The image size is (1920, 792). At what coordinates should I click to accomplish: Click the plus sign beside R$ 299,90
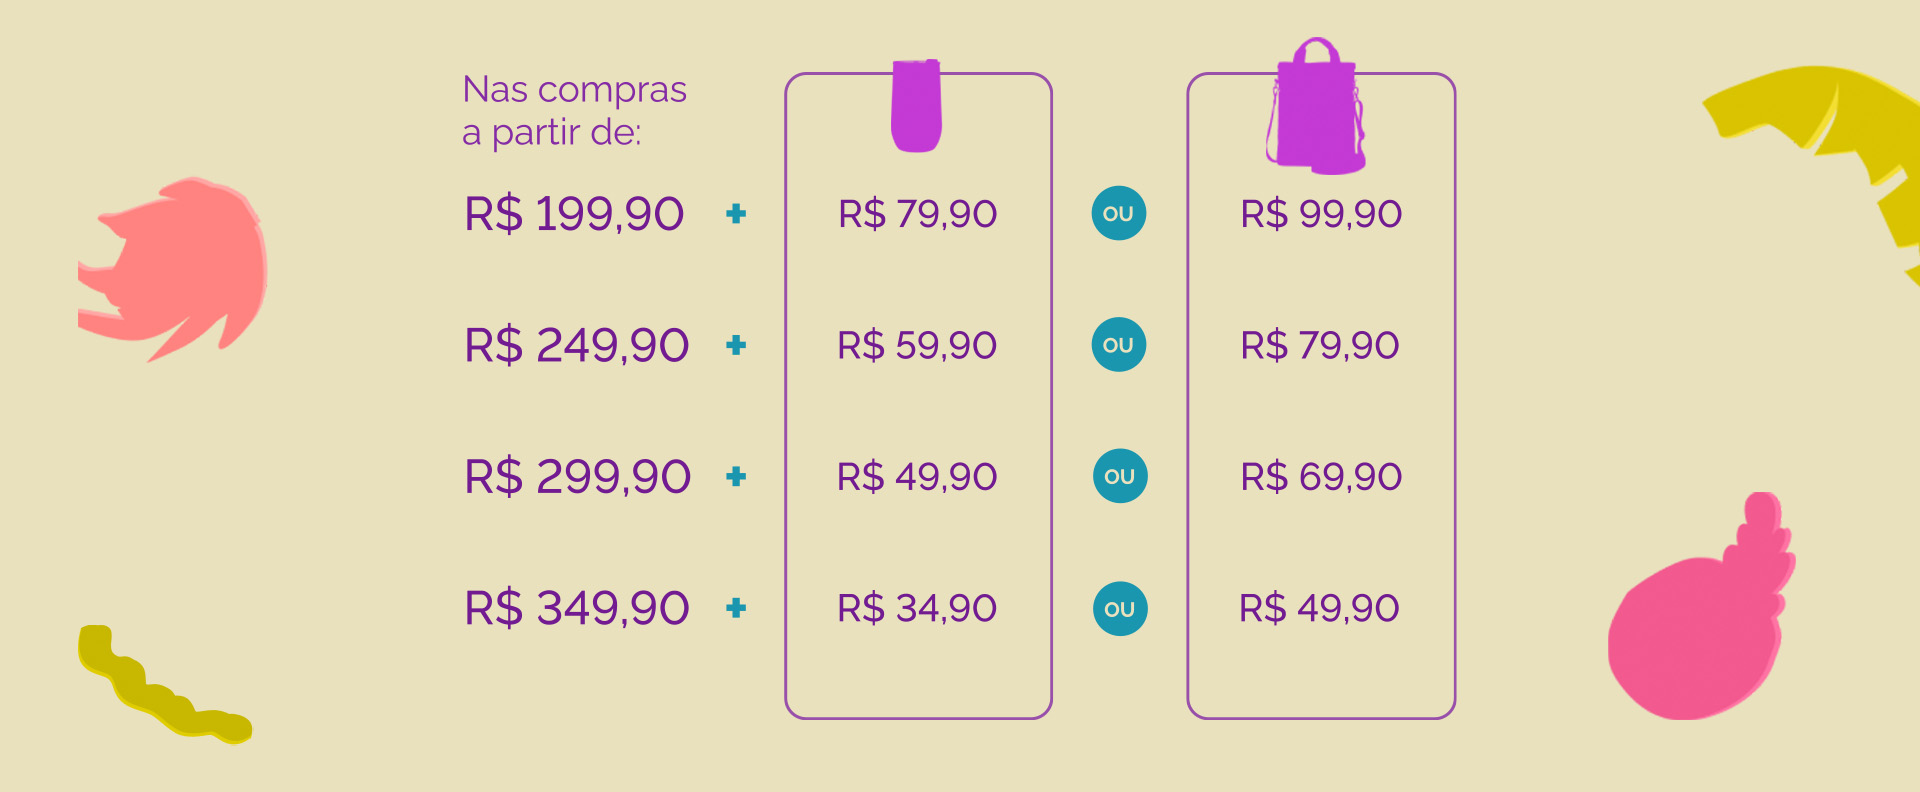click(736, 476)
